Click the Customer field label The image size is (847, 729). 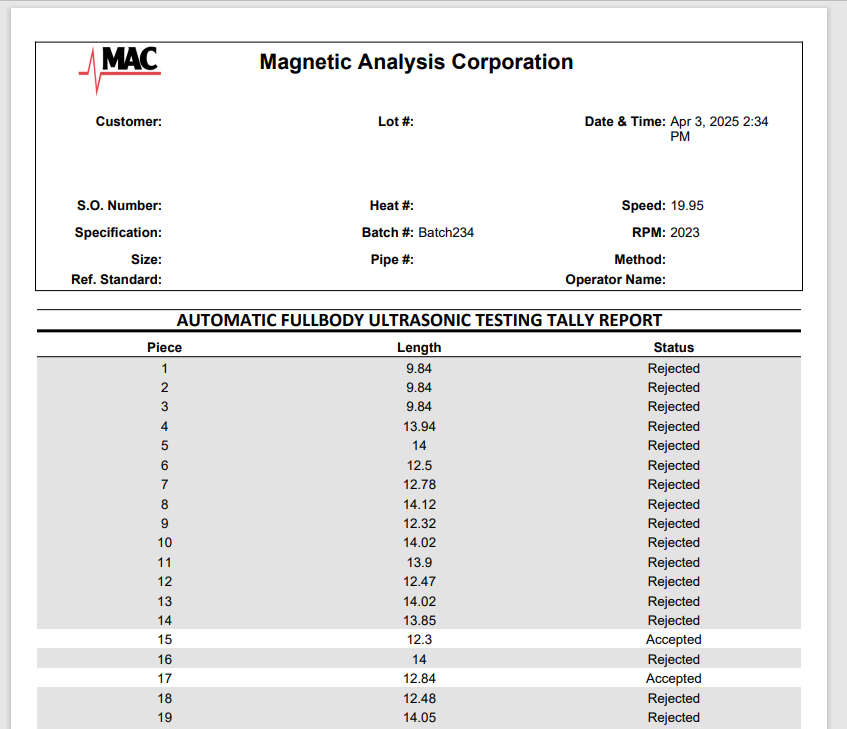(x=128, y=121)
